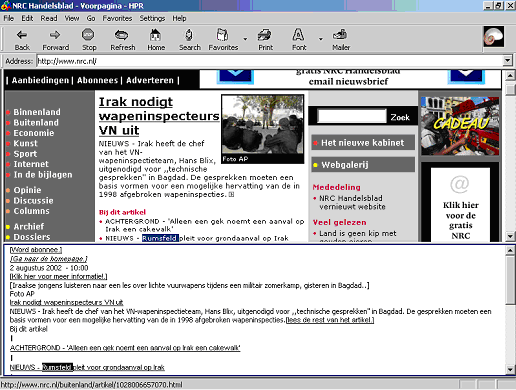The image size is (516, 390).
Task: Click lower text pane scrollbar down arrow
Action: [510, 369]
